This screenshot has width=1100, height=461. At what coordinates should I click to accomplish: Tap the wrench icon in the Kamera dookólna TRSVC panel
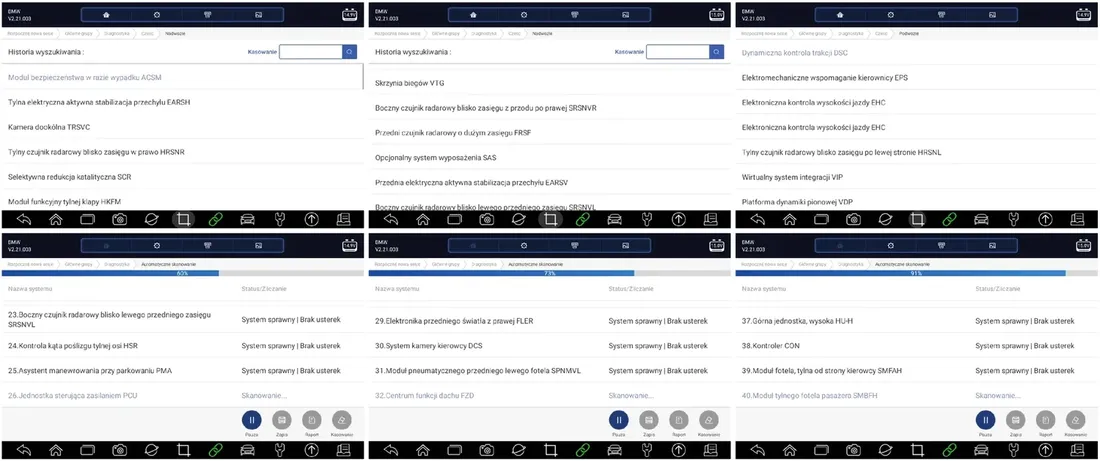279,220
